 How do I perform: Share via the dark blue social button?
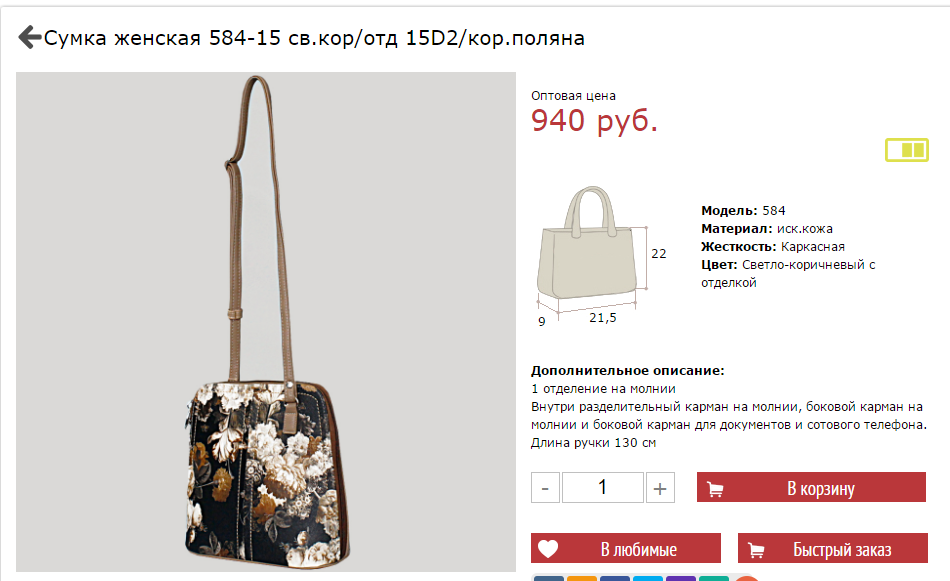(x=614, y=579)
